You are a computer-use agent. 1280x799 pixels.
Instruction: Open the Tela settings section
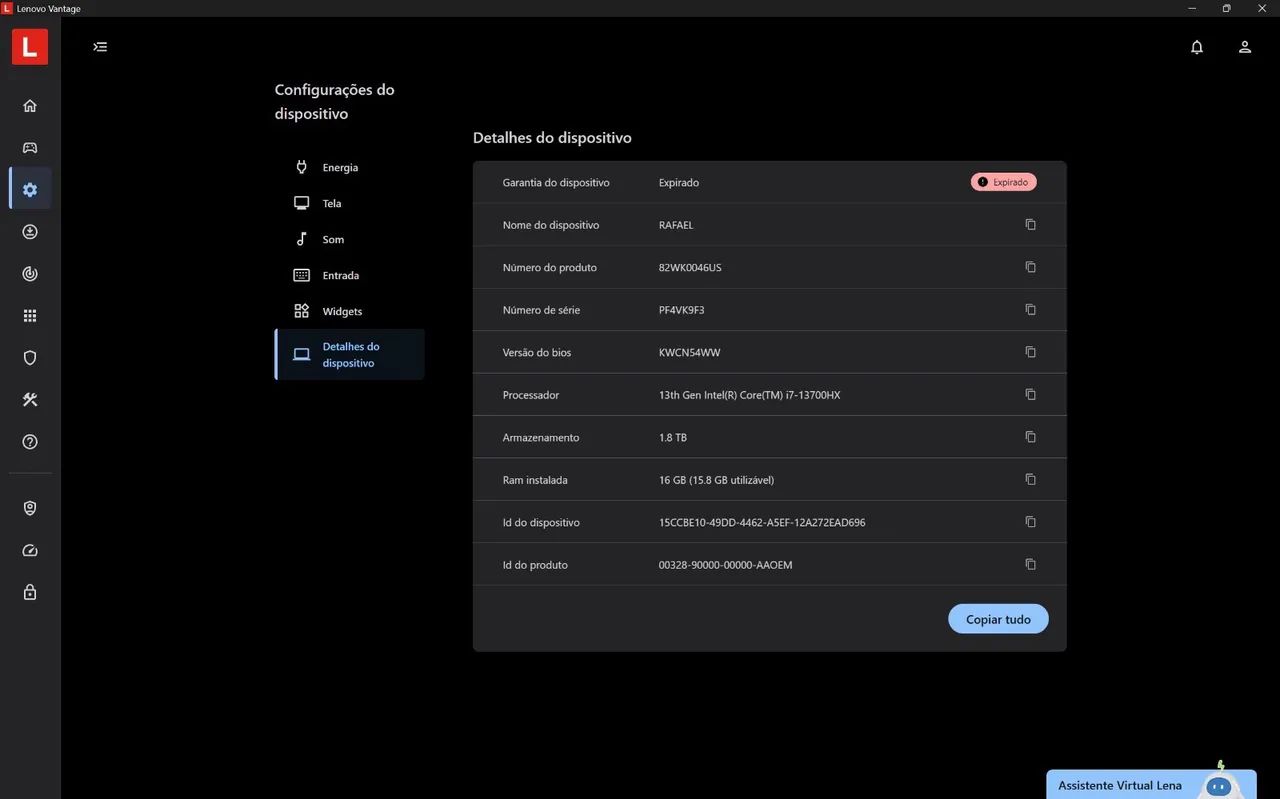(x=349, y=204)
